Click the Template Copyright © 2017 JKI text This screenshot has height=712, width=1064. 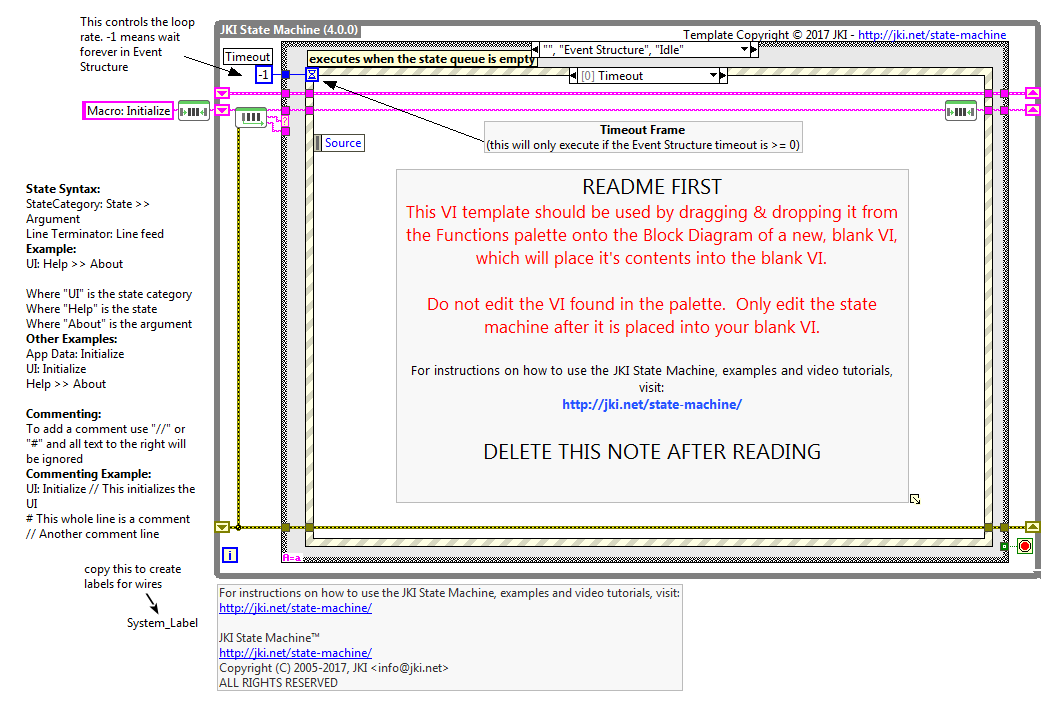coord(765,35)
